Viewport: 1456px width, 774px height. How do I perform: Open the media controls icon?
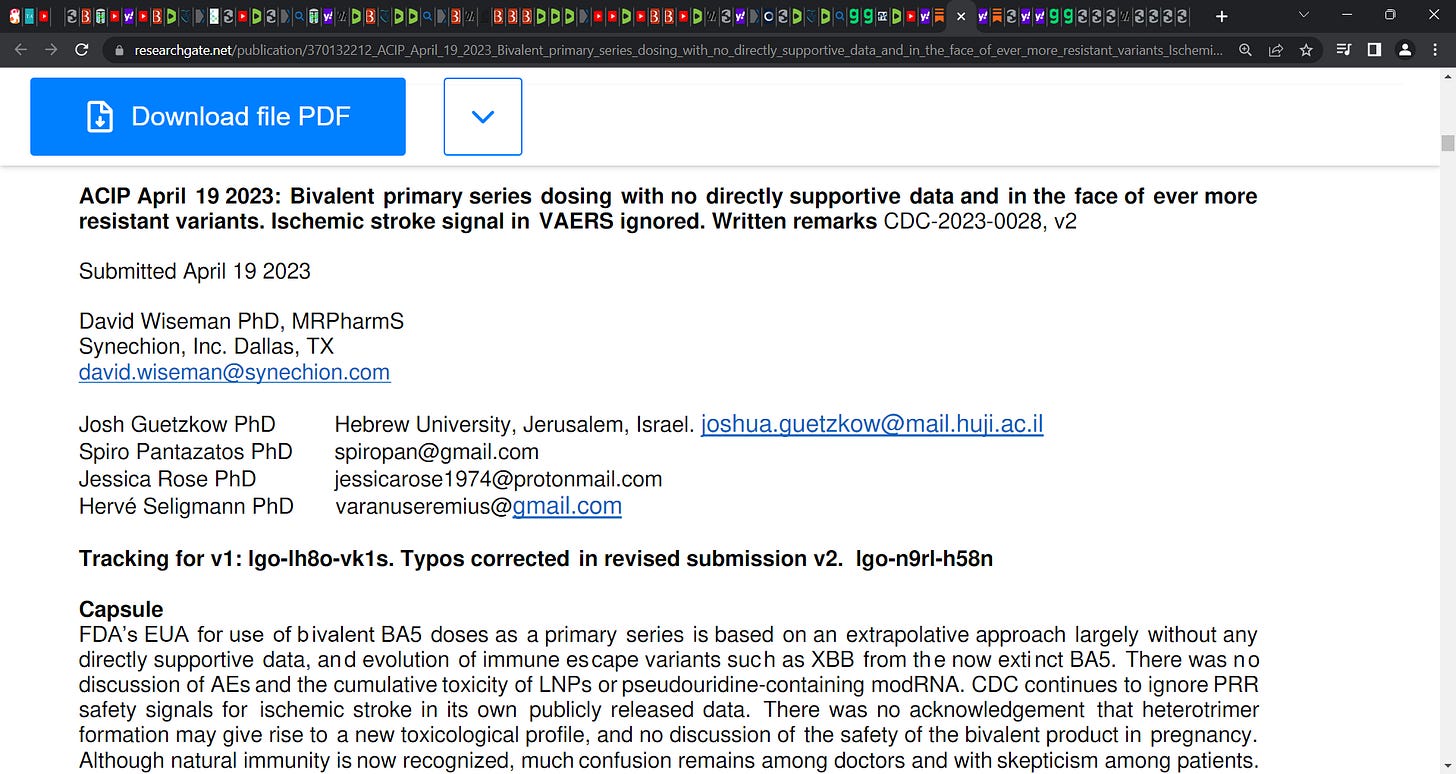1344,49
